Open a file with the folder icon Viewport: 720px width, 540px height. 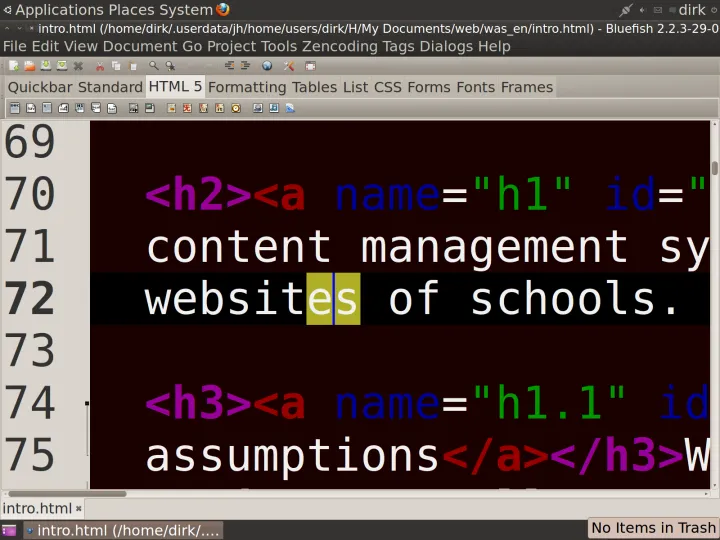click(x=30, y=66)
